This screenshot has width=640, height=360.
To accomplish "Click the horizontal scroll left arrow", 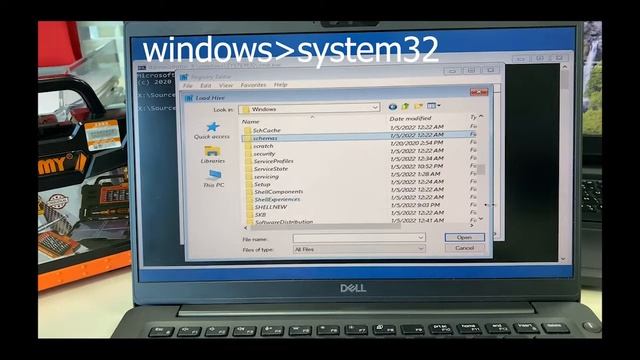I will 245,227.
